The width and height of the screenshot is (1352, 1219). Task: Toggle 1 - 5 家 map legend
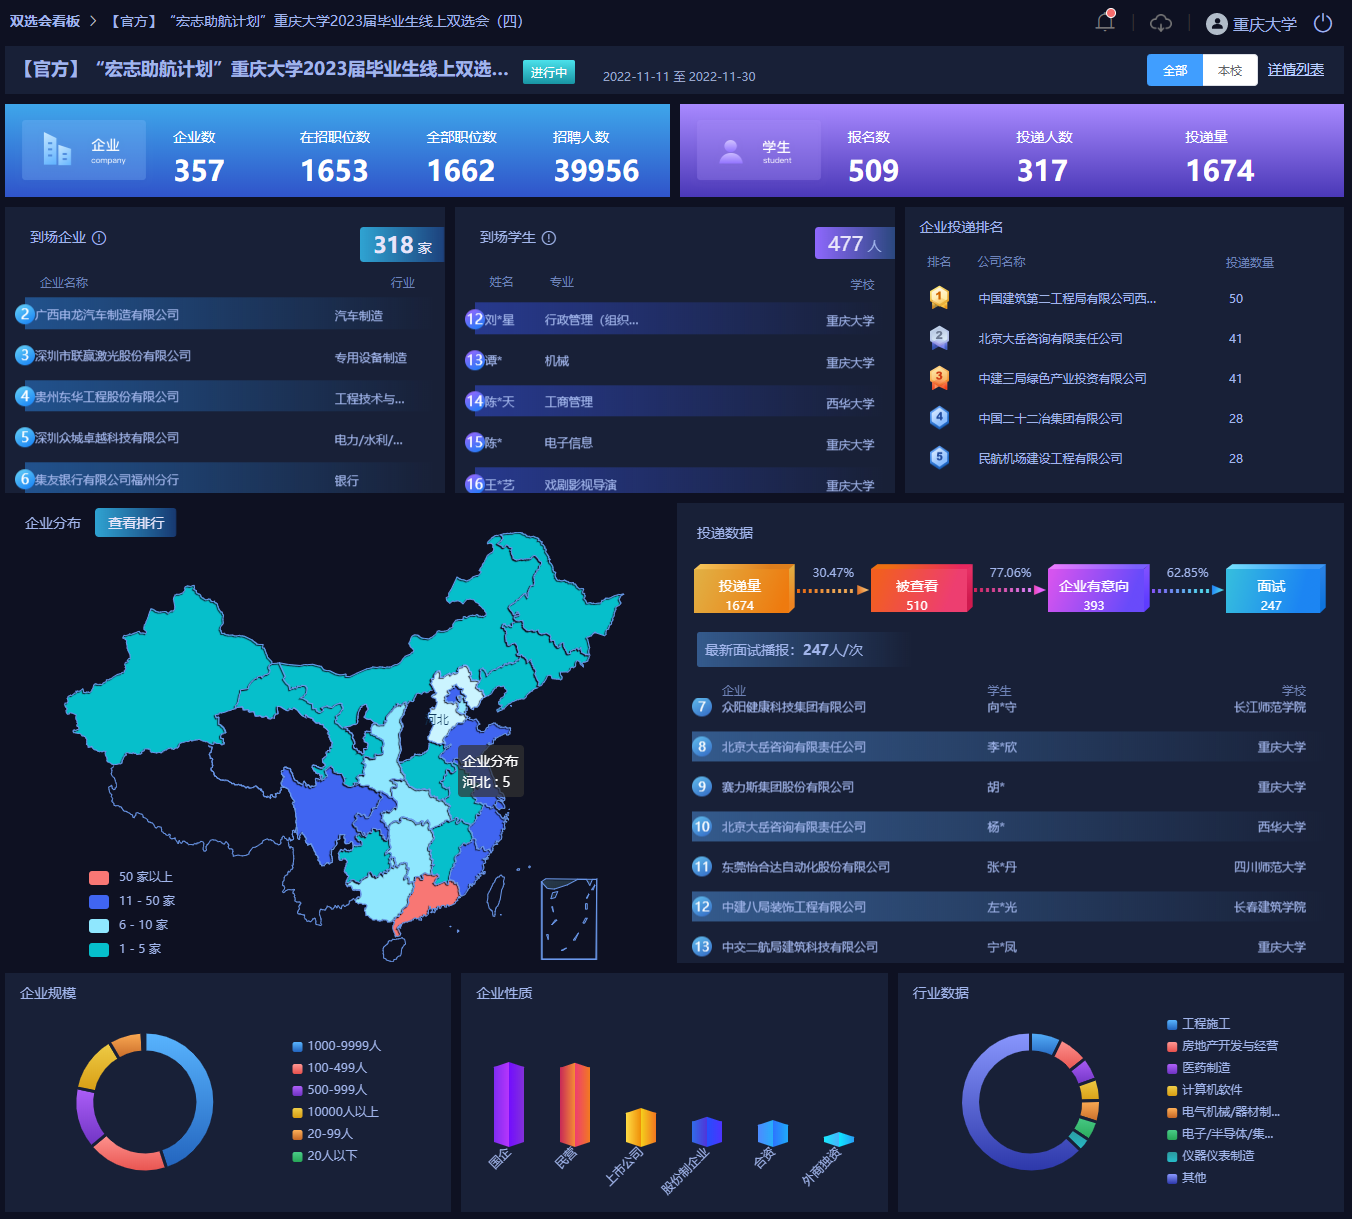coord(125,949)
